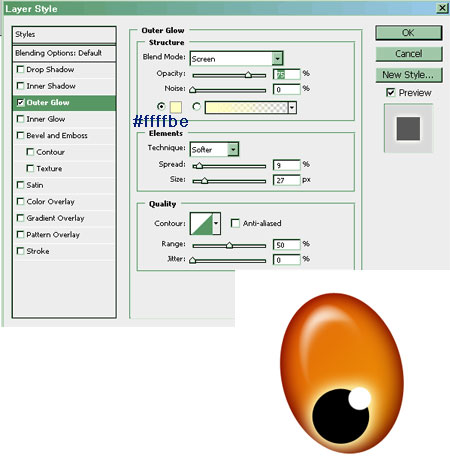Check the Bevel and Emboss checkbox
This screenshot has height=476, width=450.
(20, 135)
